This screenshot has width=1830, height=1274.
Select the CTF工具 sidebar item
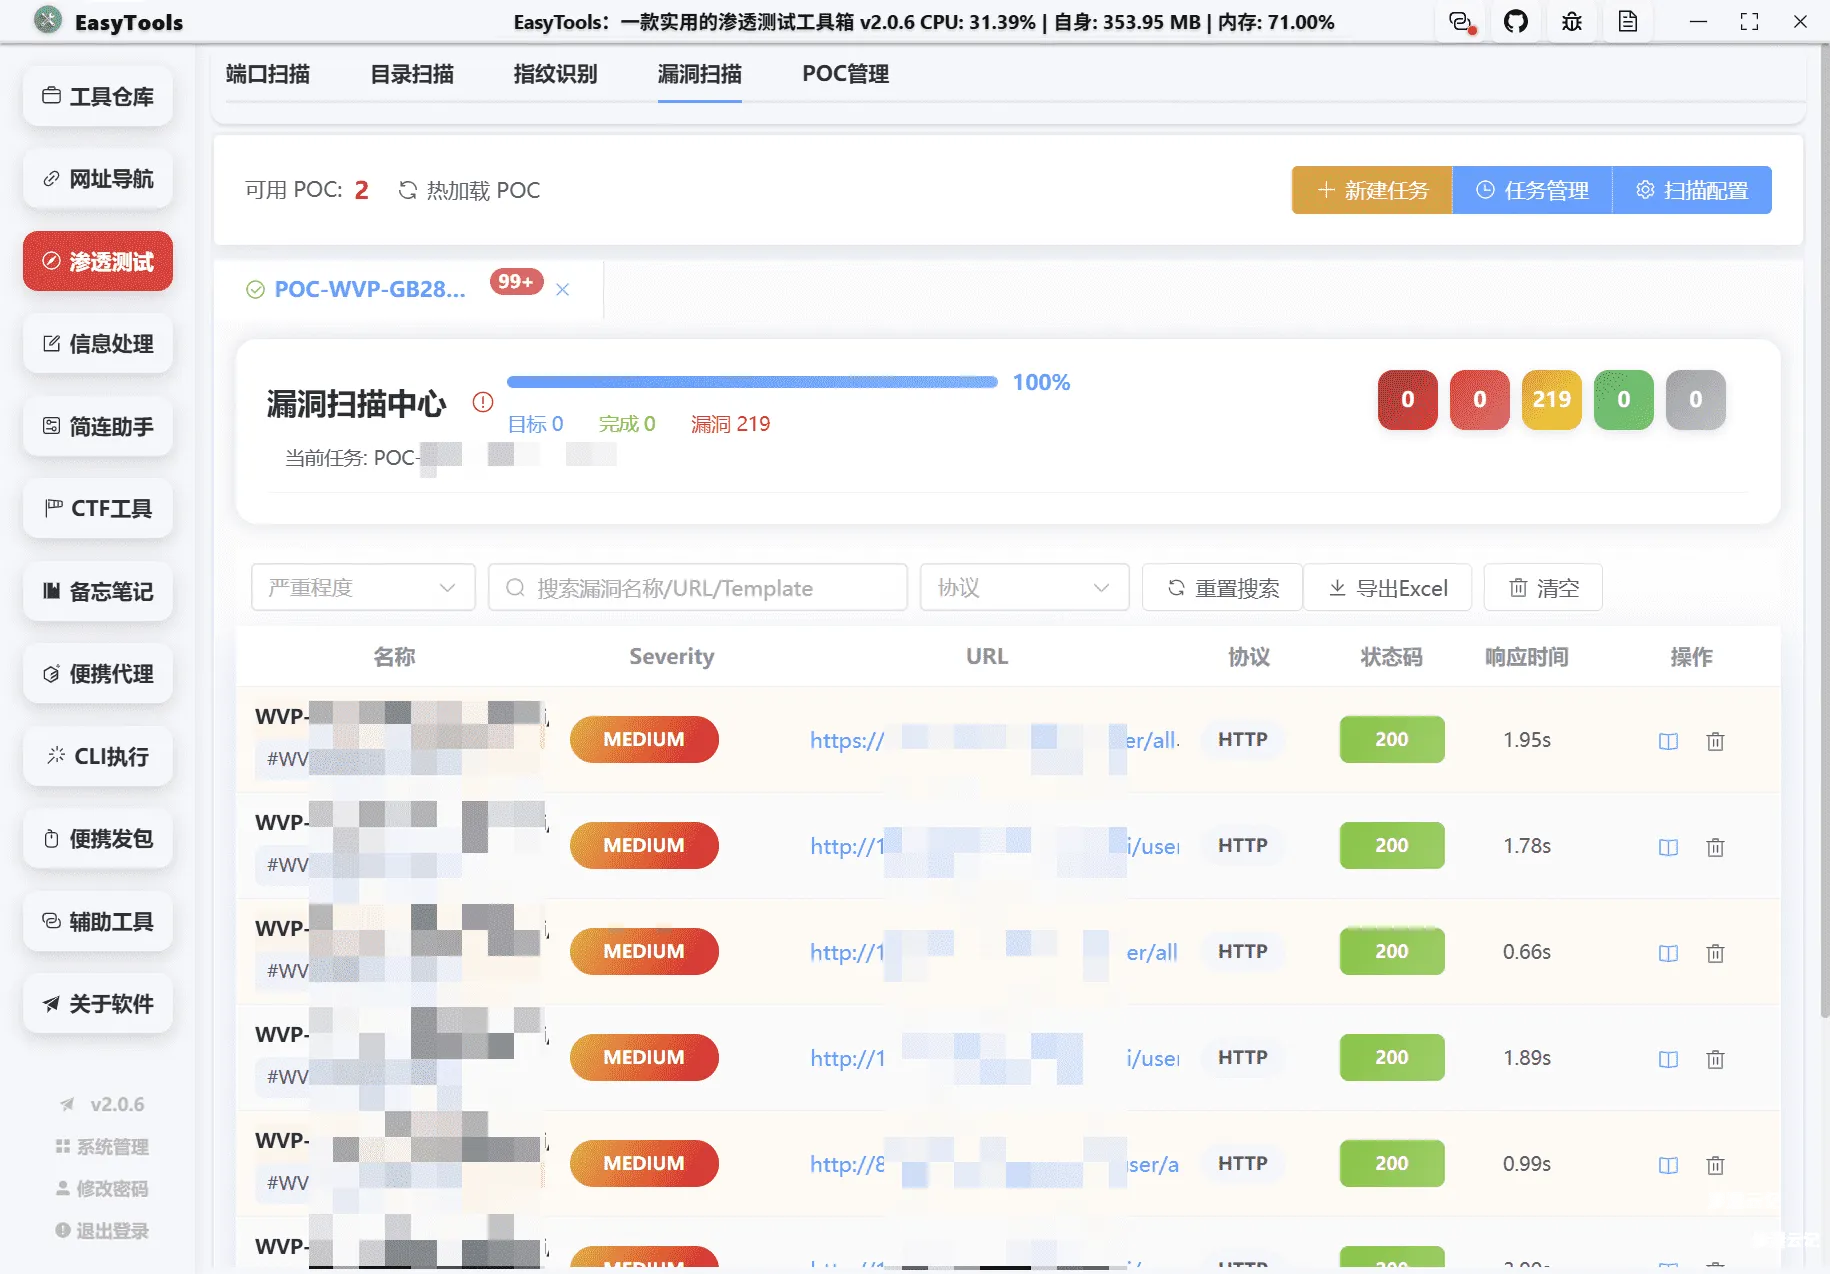pyautogui.click(x=97, y=508)
